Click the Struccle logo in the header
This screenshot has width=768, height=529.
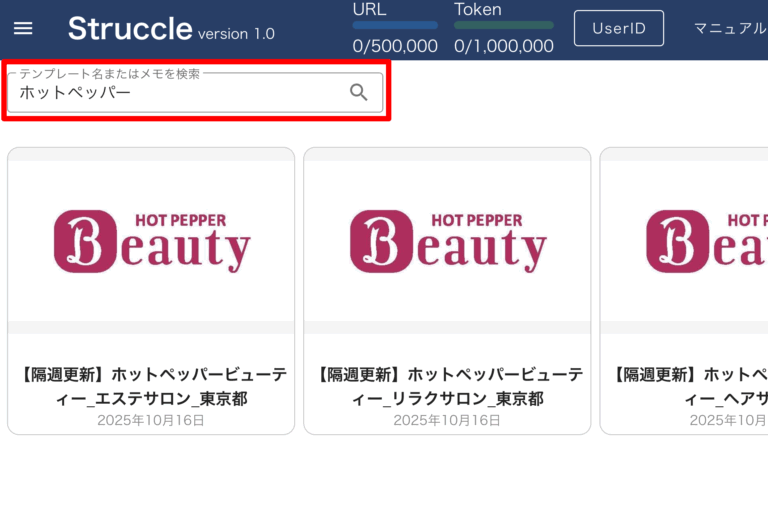point(130,29)
